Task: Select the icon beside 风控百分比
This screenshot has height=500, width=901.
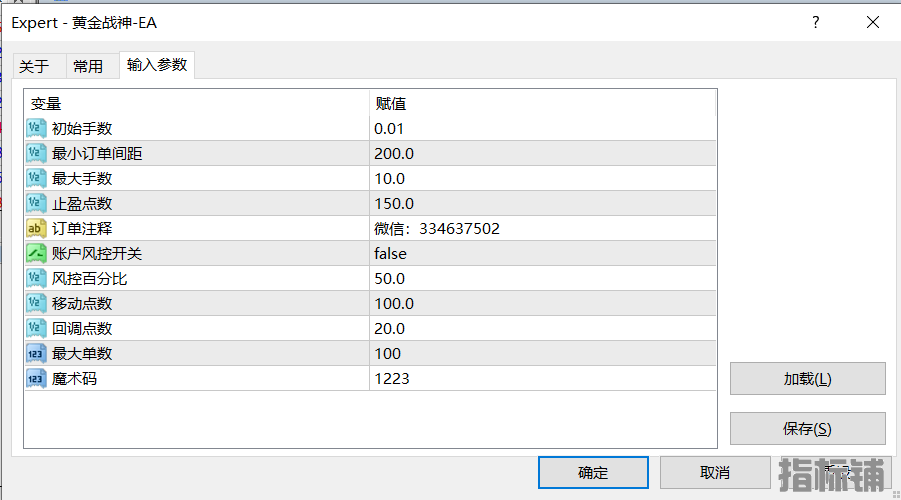Action: coord(36,278)
